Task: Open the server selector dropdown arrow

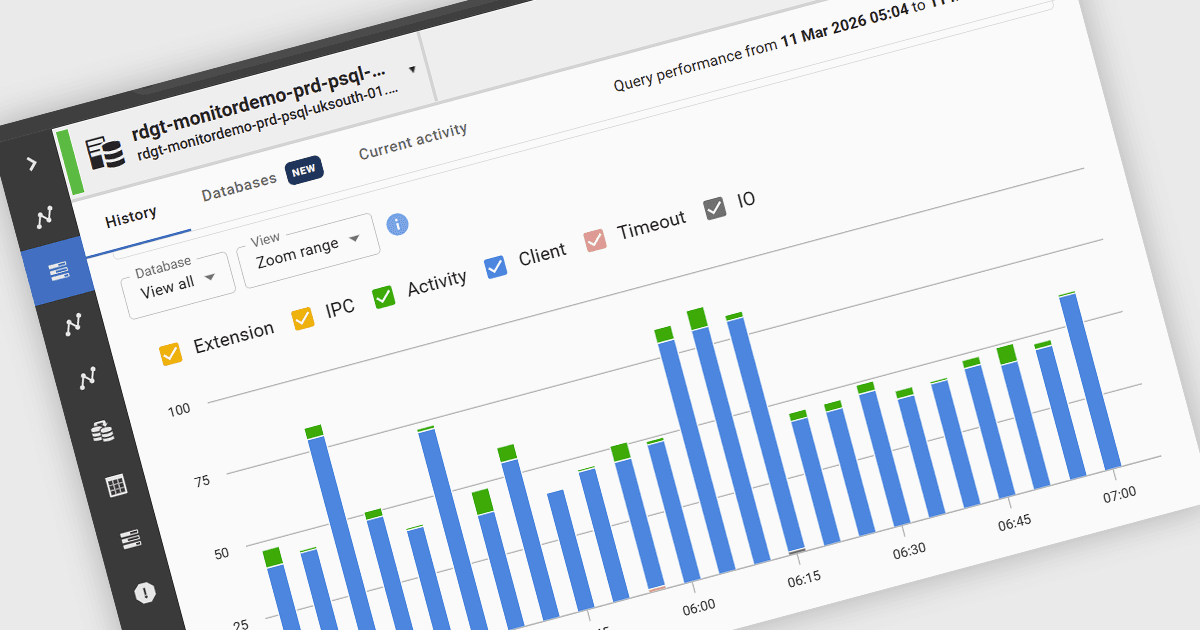Action: (x=412, y=70)
